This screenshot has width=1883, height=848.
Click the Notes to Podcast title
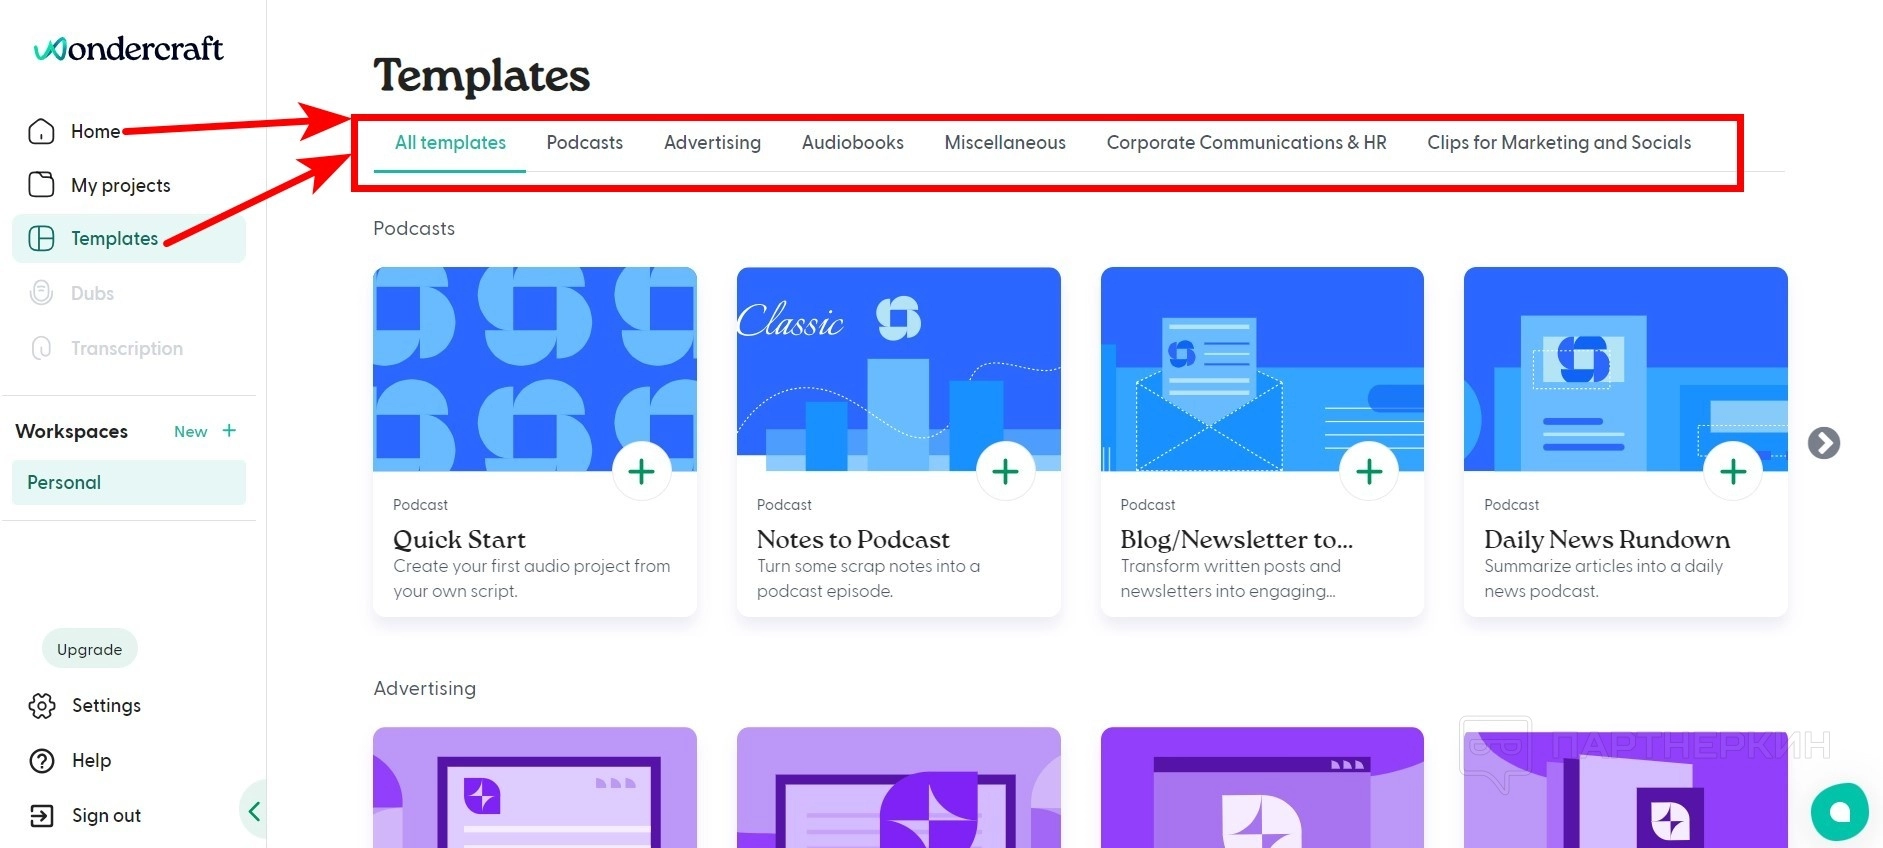click(x=853, y=540)
